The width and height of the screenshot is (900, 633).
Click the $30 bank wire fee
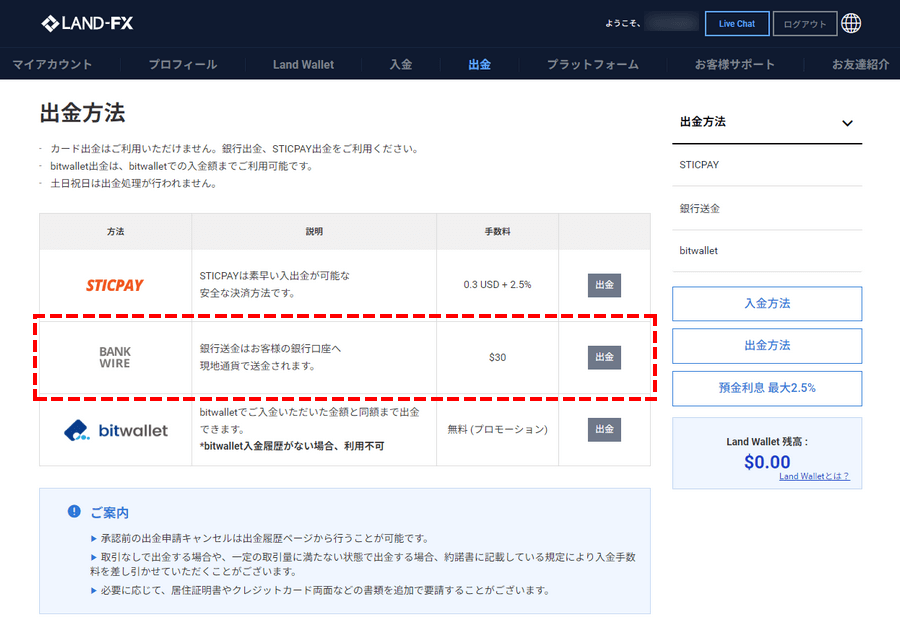497,358
